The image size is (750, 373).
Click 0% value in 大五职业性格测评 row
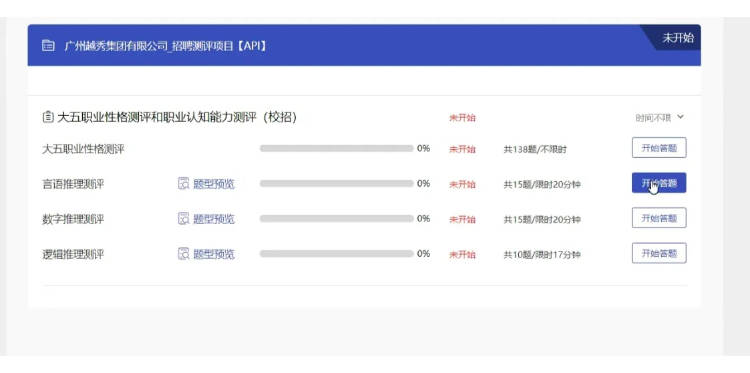(423, 148)
